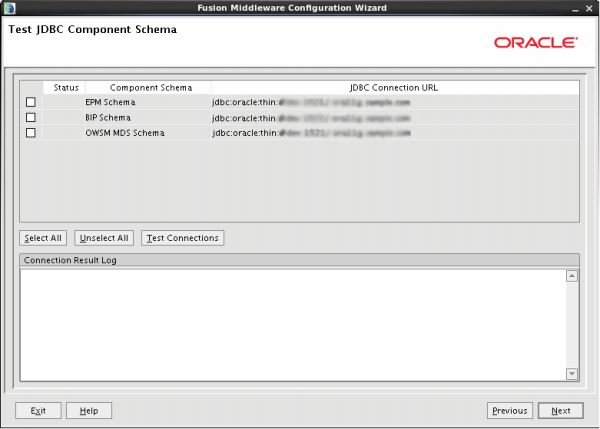This screenshot has width=600, height=429.
Task: Open Help for this wizard
Action: pos(89,410)
